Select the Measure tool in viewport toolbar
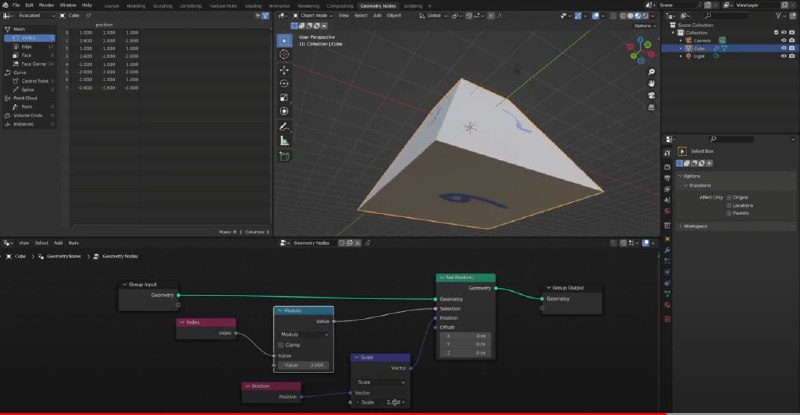The width and height of the screenshot is (800, 415). [x=284, y=141]
